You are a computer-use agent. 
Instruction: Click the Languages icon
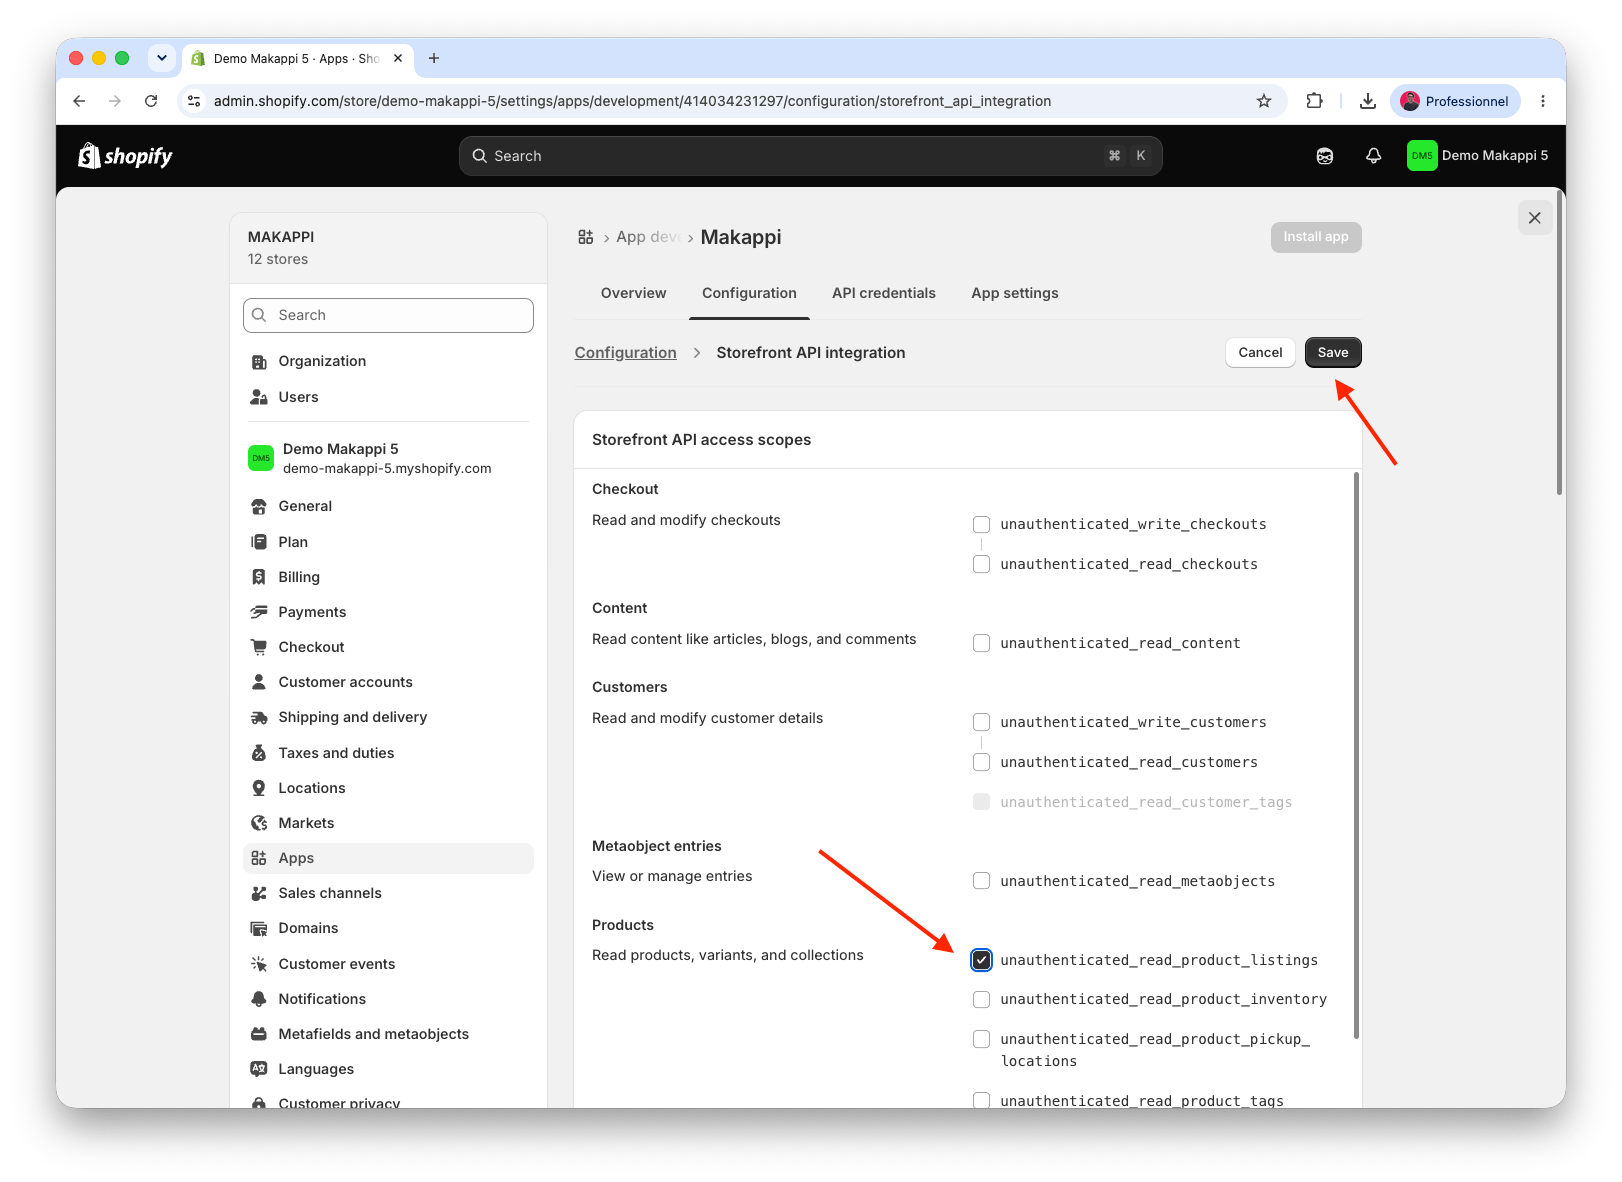259,1069
